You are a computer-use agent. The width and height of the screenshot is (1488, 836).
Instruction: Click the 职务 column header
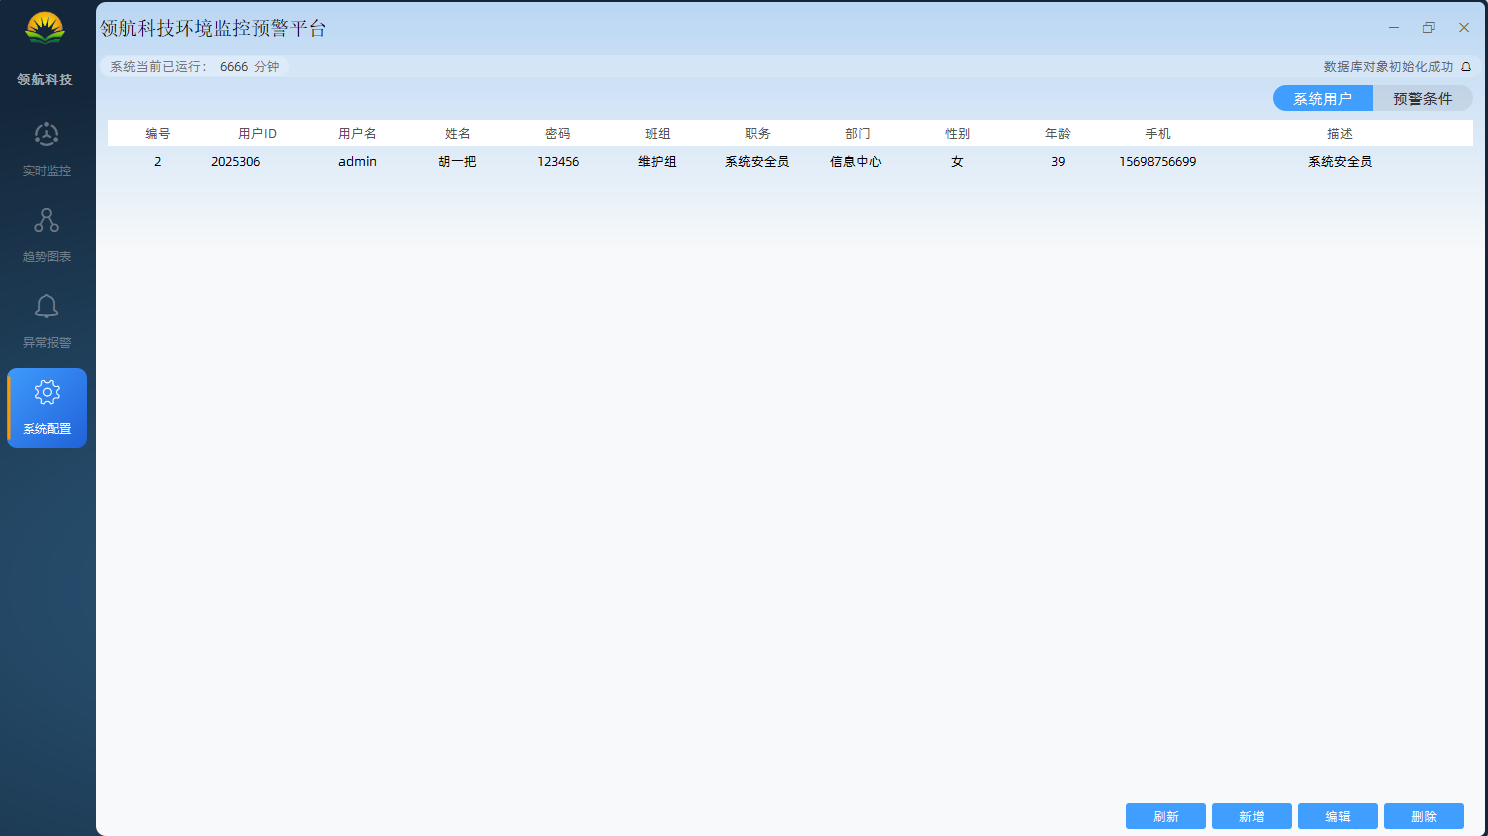(758, 133)
